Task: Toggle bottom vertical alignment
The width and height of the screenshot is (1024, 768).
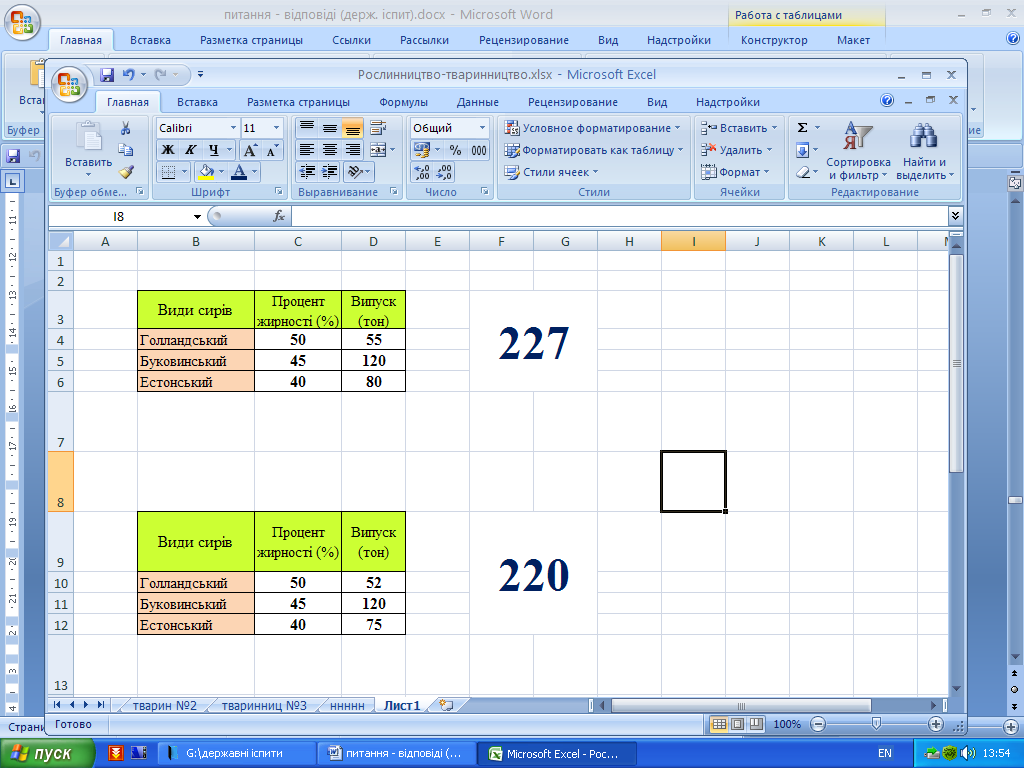Action: pyautogui.click(x=353, y=127)
